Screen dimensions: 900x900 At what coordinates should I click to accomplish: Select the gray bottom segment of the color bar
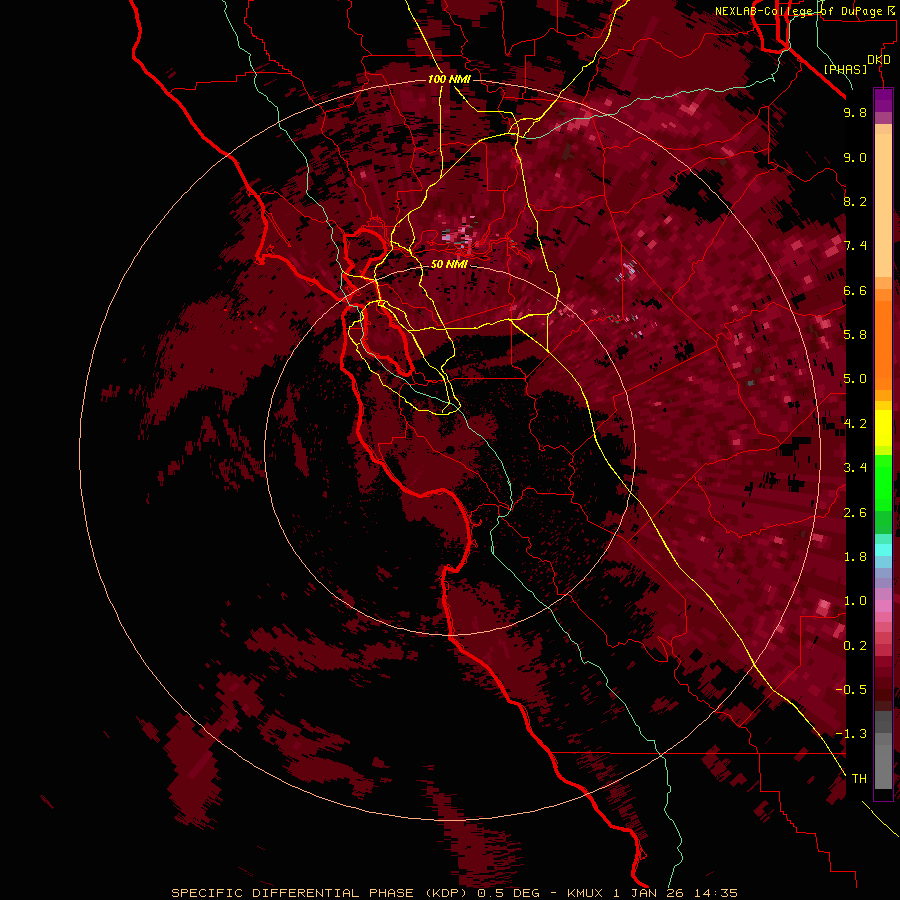pos(883,752)
